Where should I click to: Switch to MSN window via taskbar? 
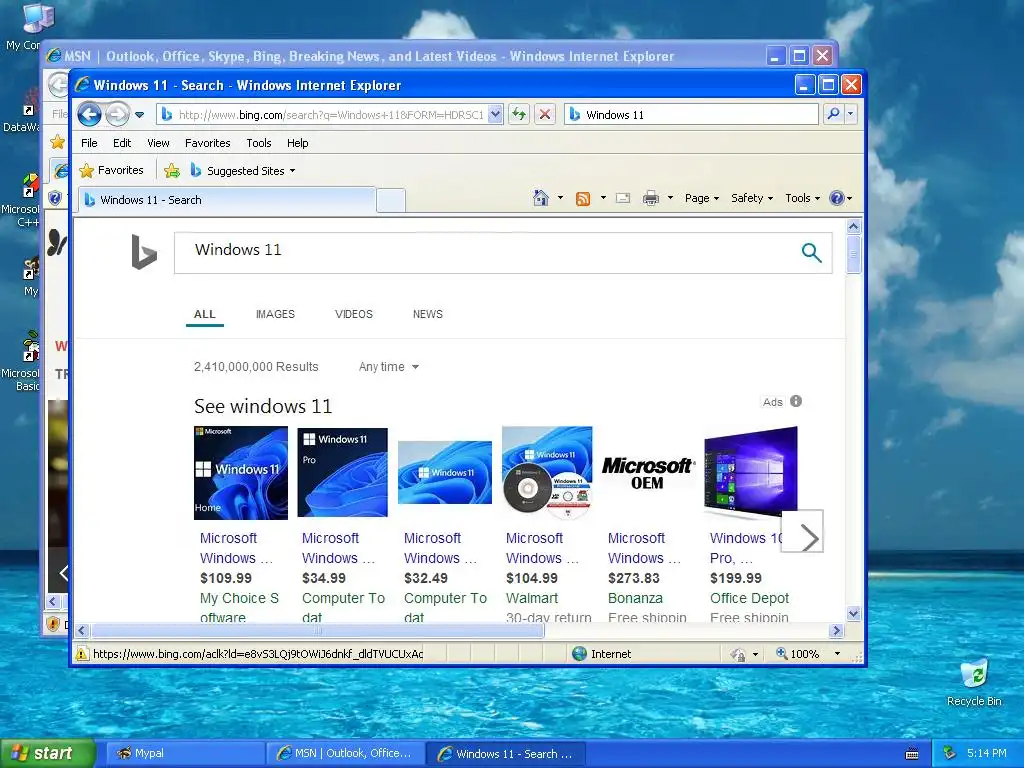pos(345,753)
